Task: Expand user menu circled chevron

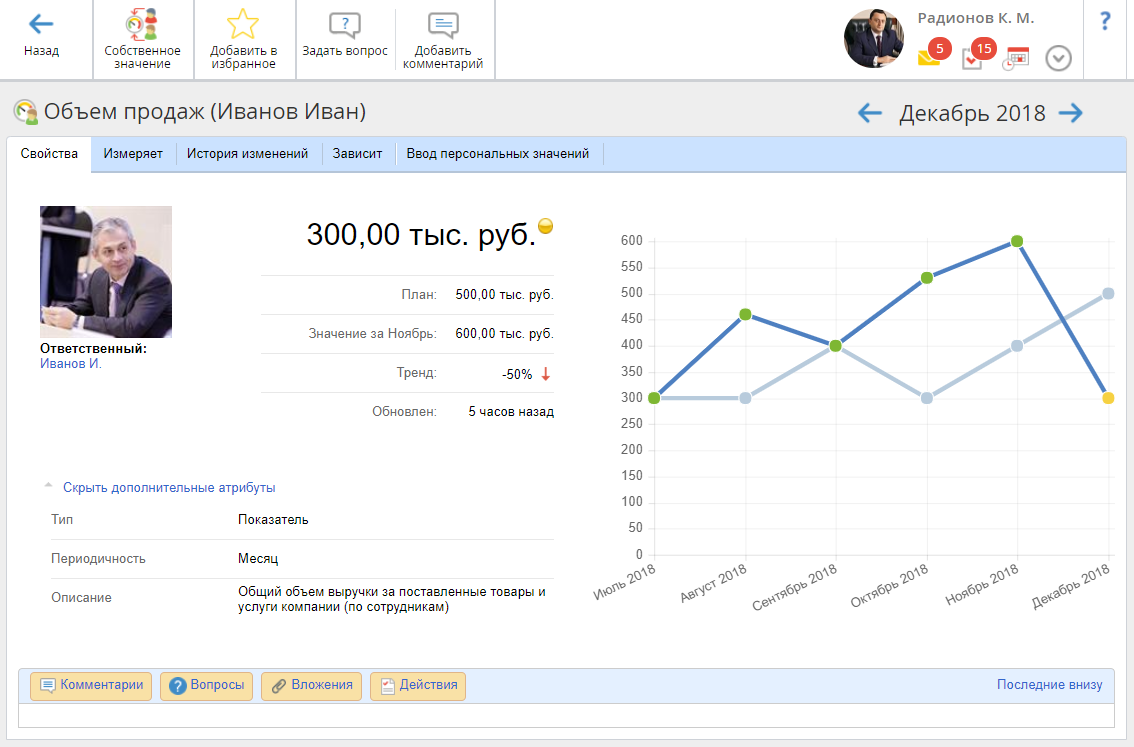Action: [x=1058, y=59]
